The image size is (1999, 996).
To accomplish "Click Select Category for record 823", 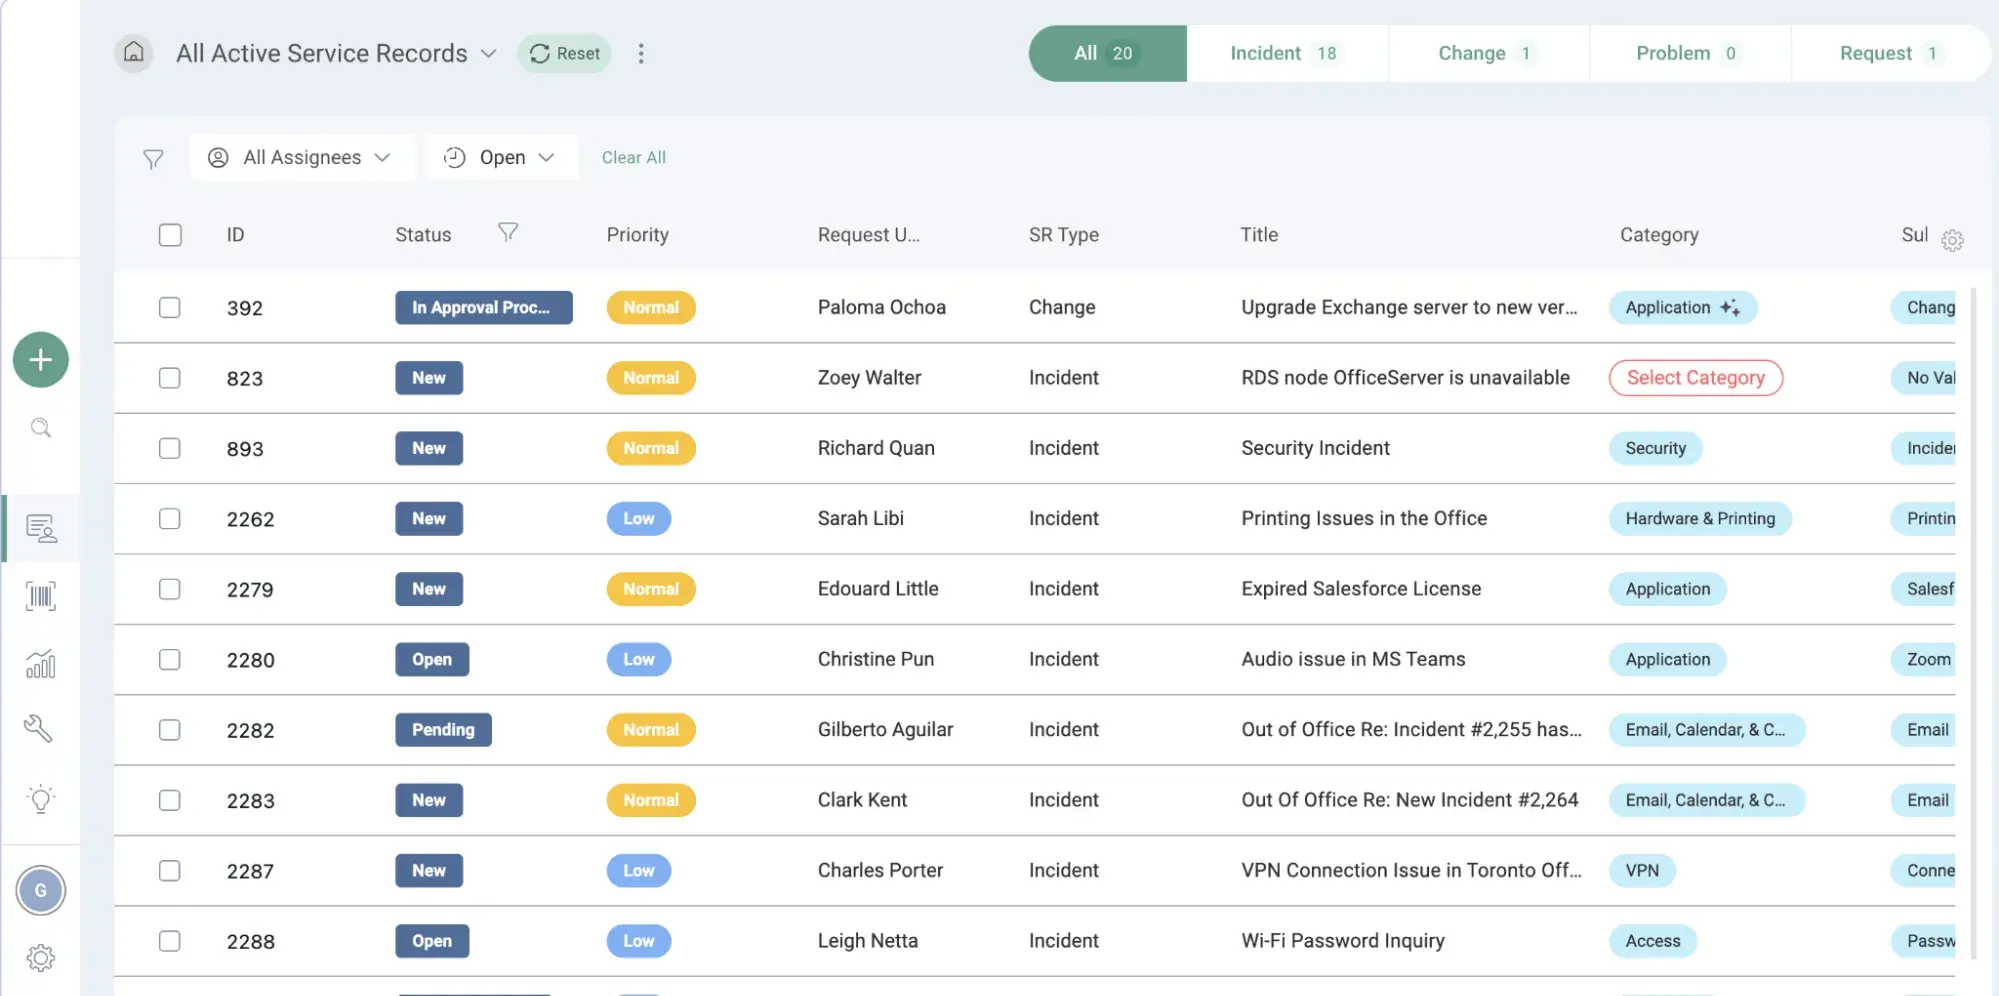I will [1695, 378].
